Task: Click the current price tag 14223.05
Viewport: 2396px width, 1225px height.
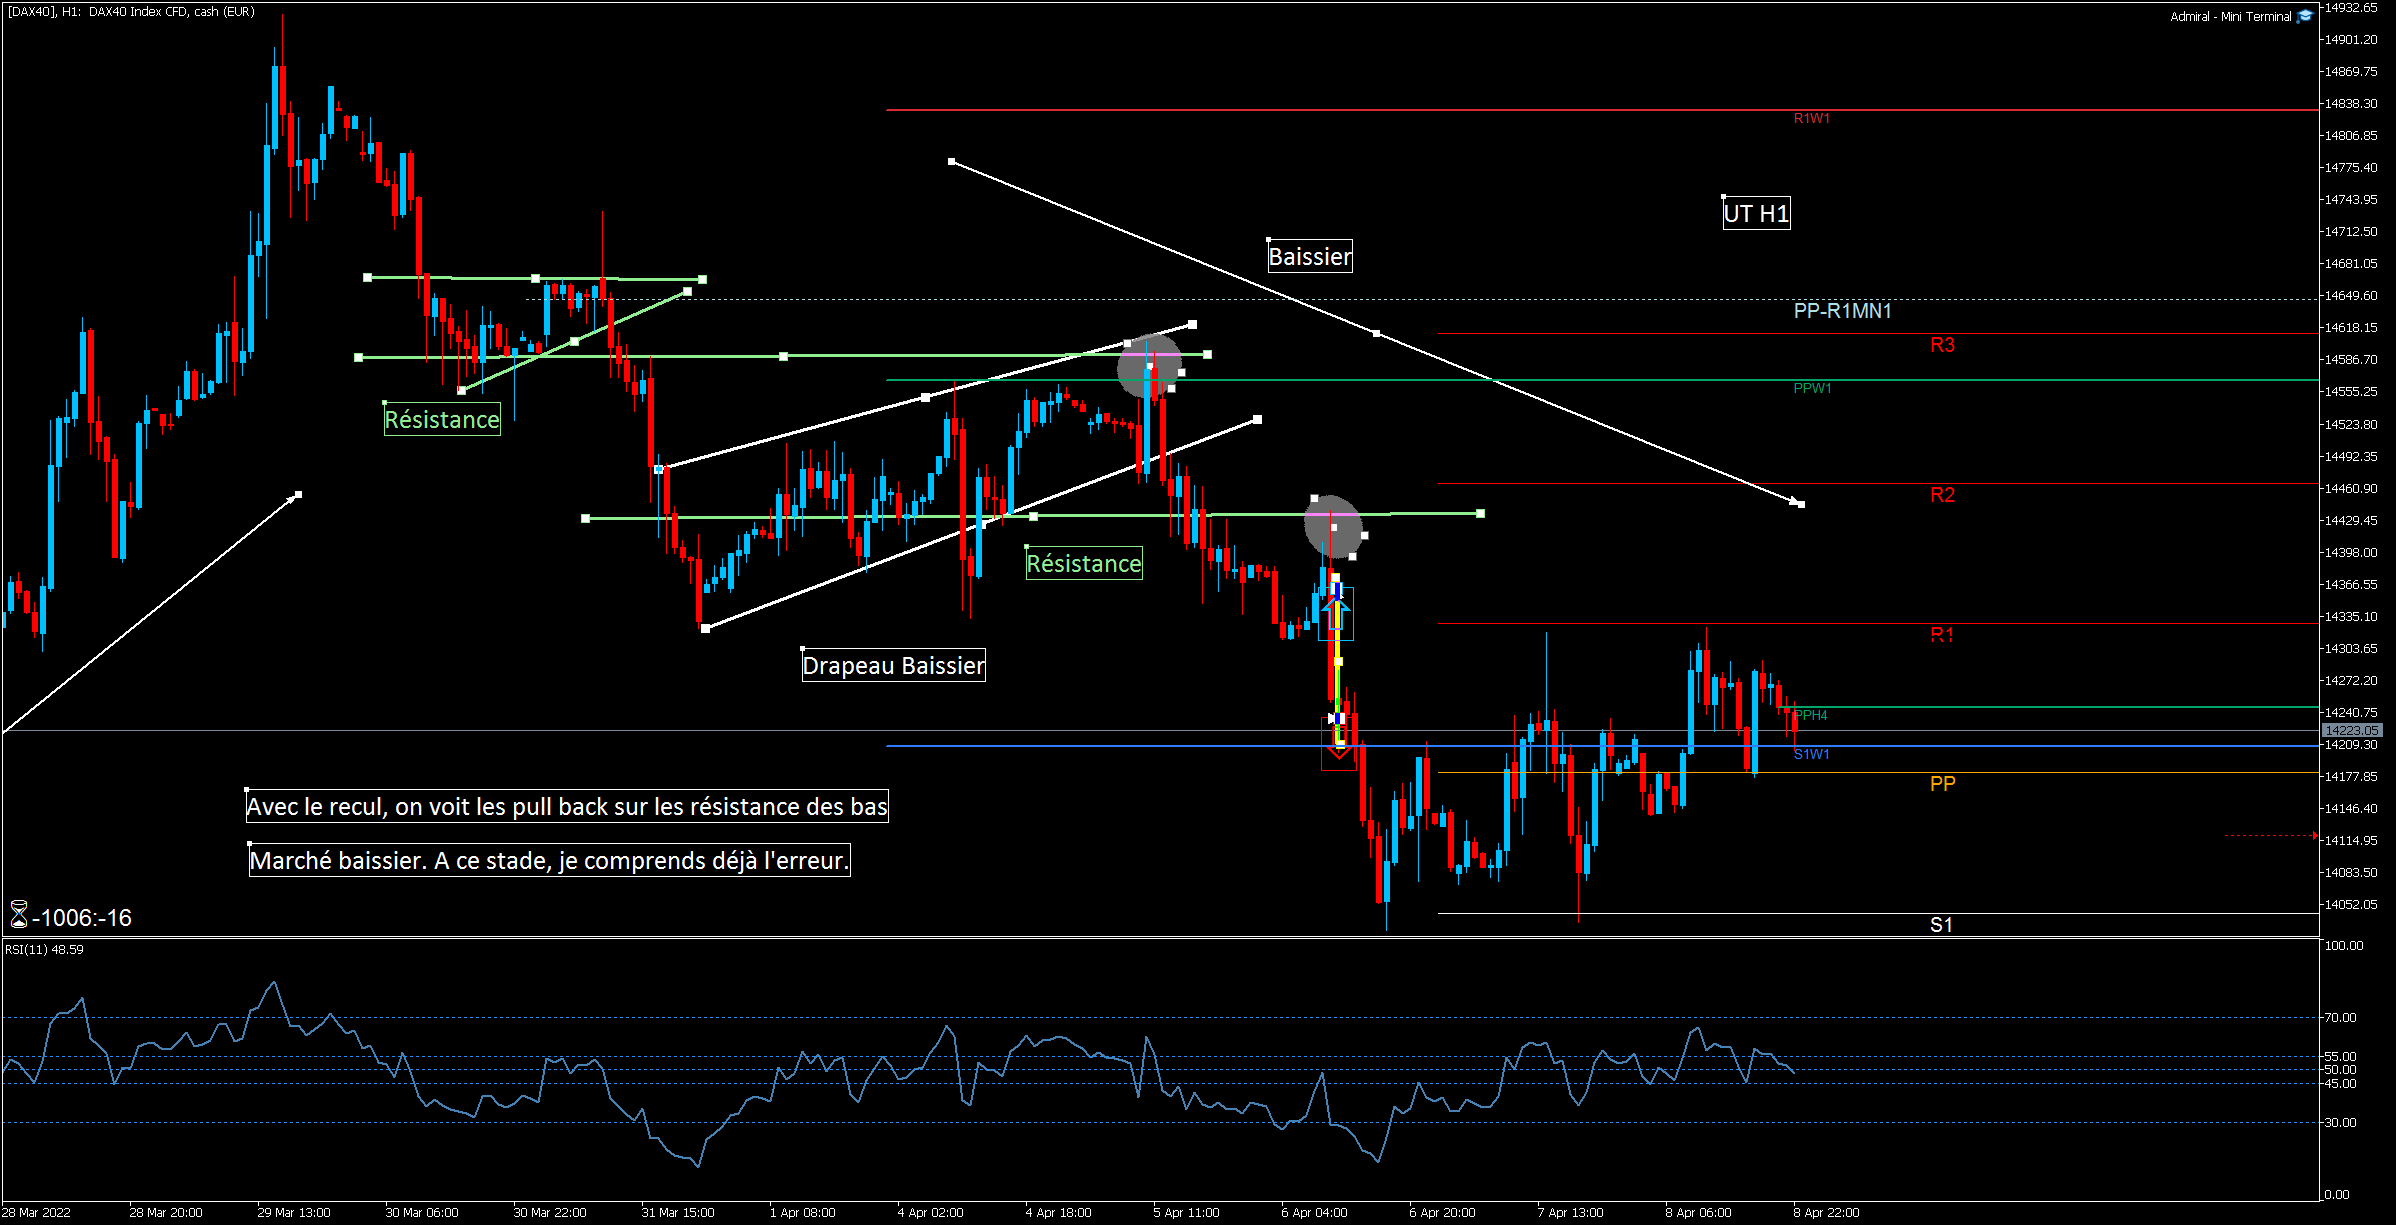Action: (x=2350, y=730)
